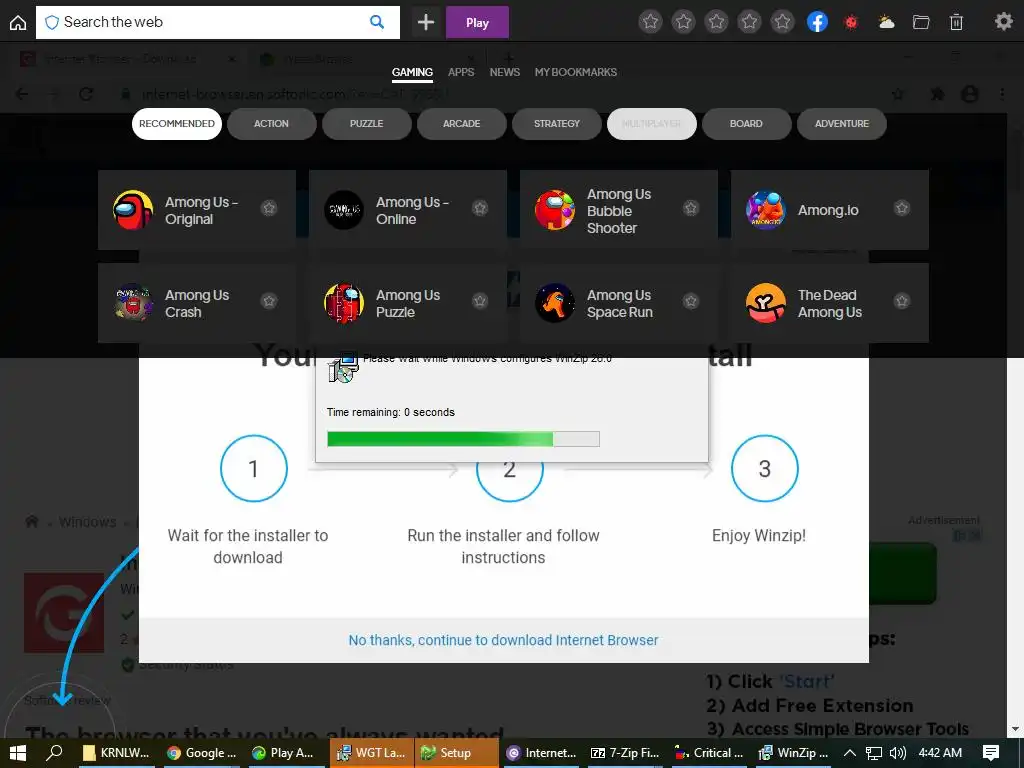Click the first empty star bookmark slot

click(650, 22)
